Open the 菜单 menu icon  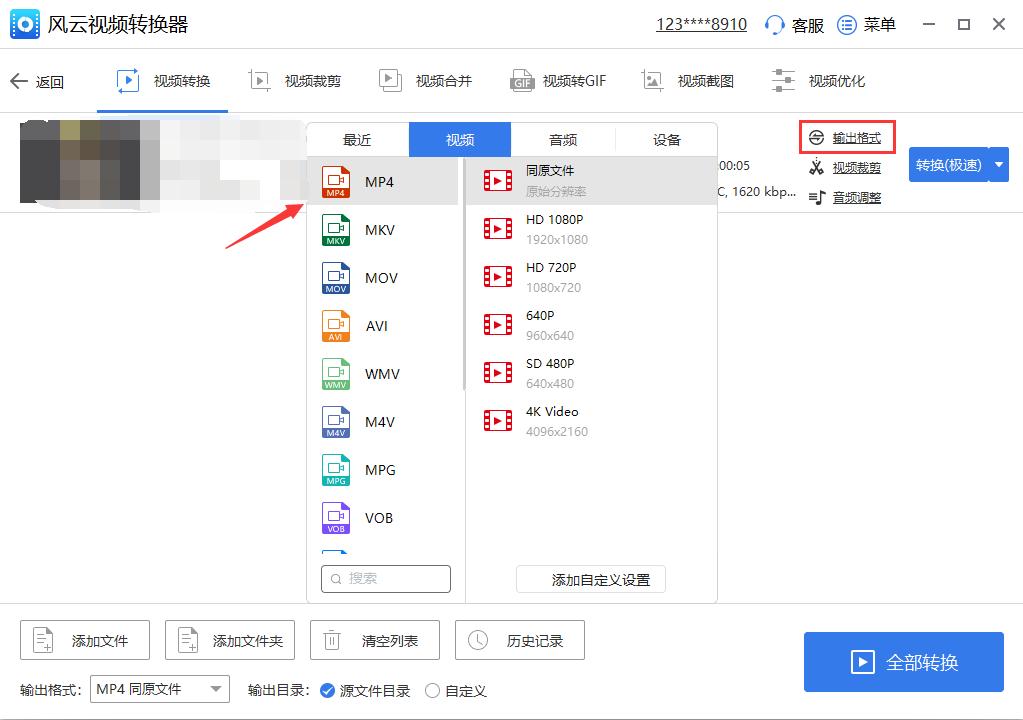pyautogui.click(x=847, y=25)
